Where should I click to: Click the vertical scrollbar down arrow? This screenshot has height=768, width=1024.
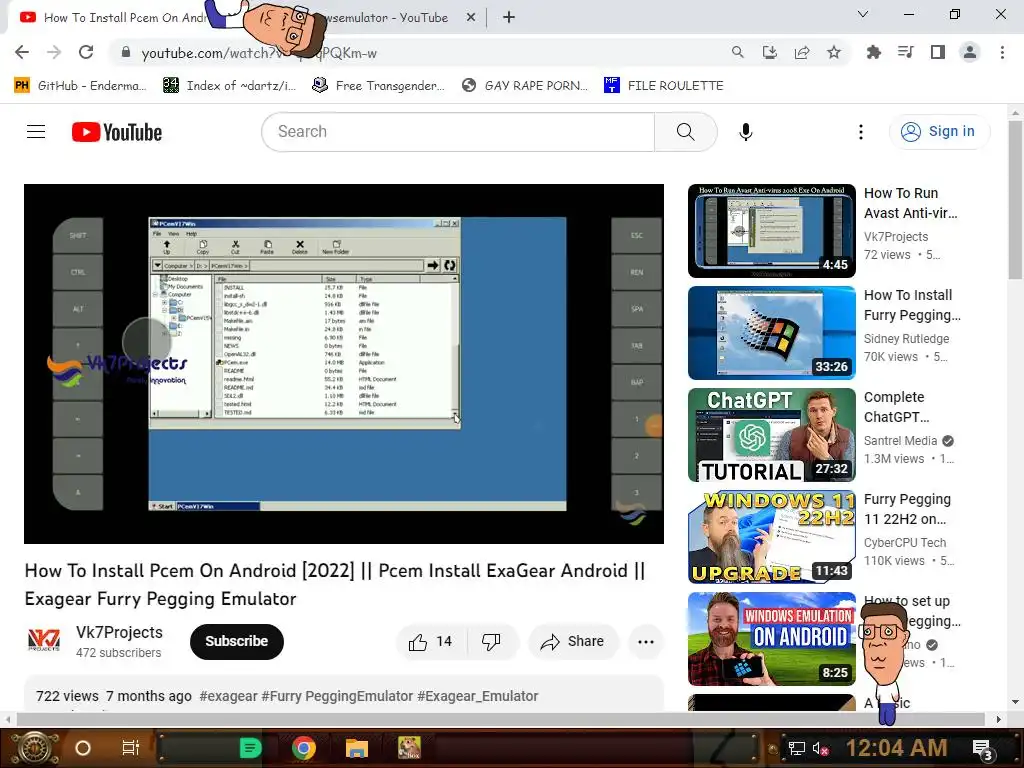point(1015,702)
